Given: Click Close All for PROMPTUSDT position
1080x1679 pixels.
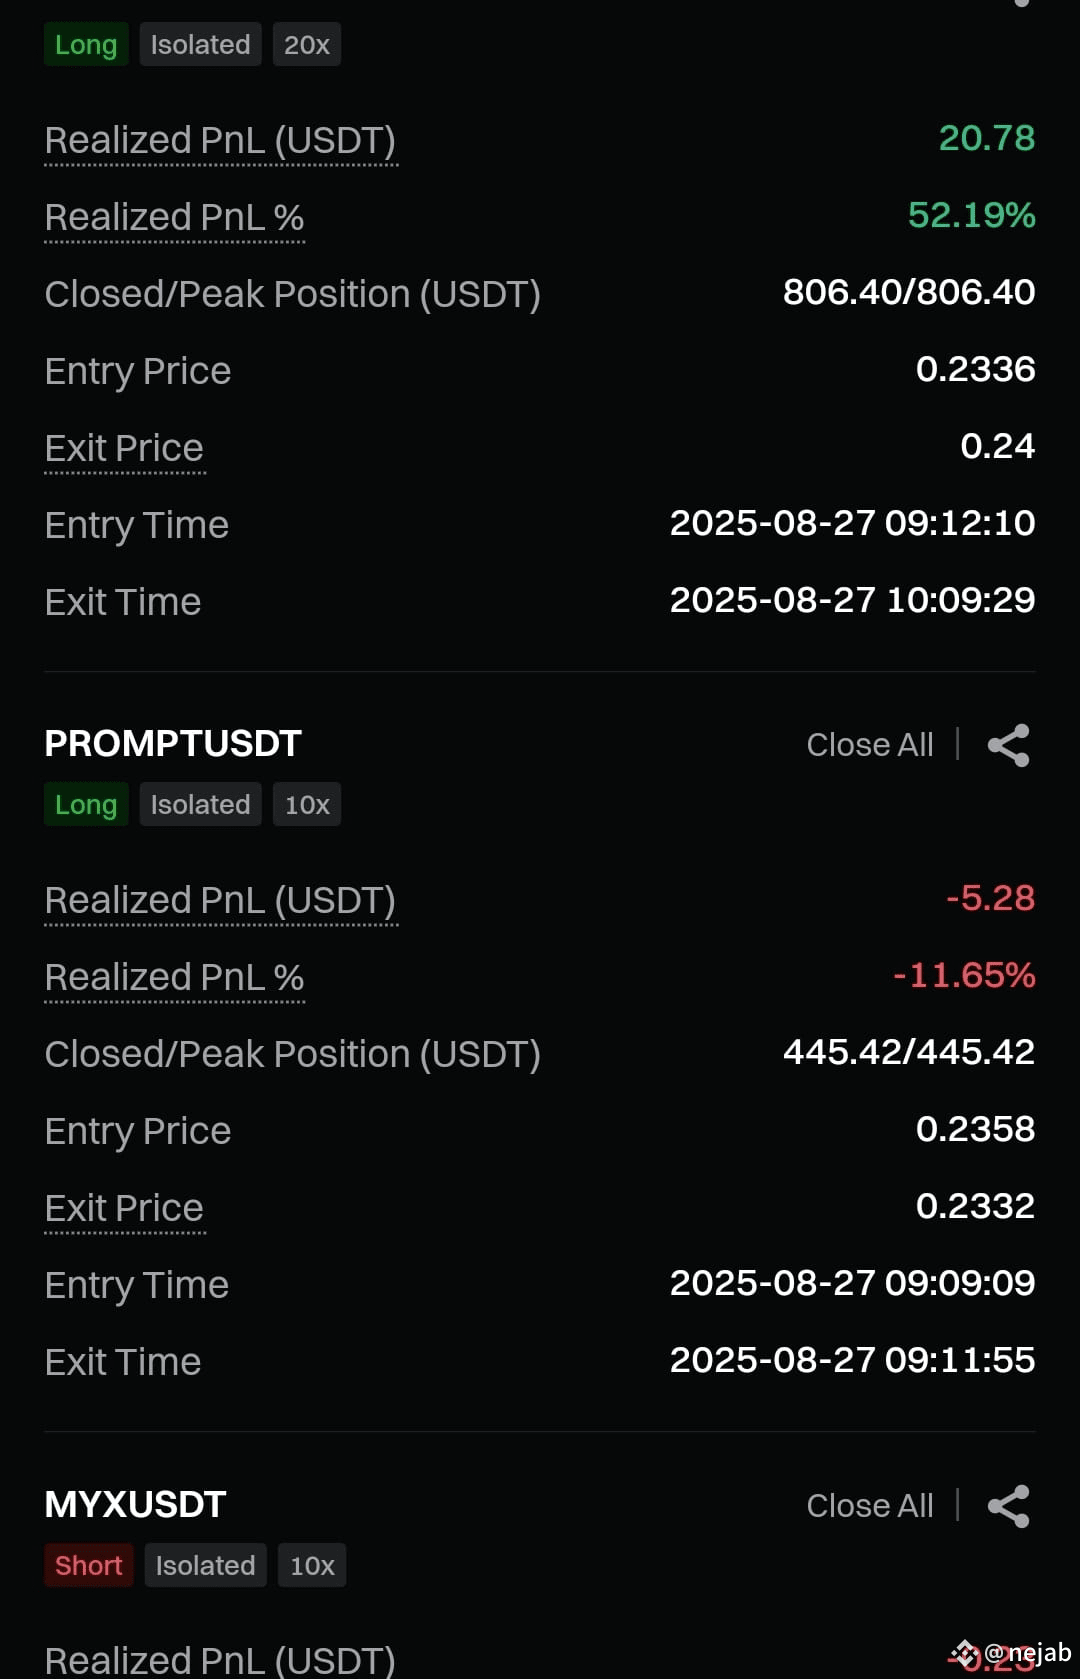Looking at the screenshot, I should (x=870, y=745).
